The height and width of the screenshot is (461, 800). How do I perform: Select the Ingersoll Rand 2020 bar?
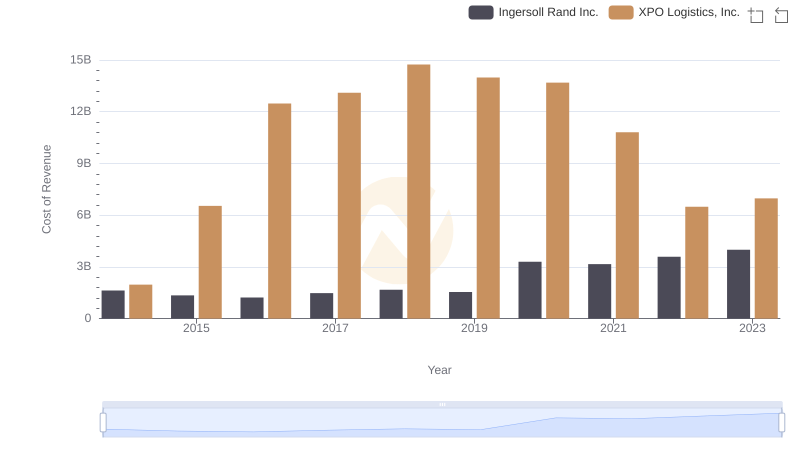530,290
